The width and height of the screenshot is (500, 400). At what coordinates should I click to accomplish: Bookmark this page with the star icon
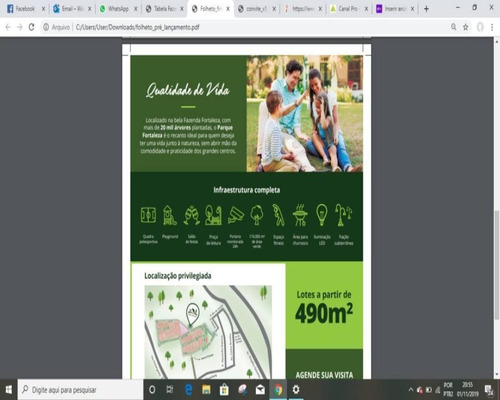[466, 27]
